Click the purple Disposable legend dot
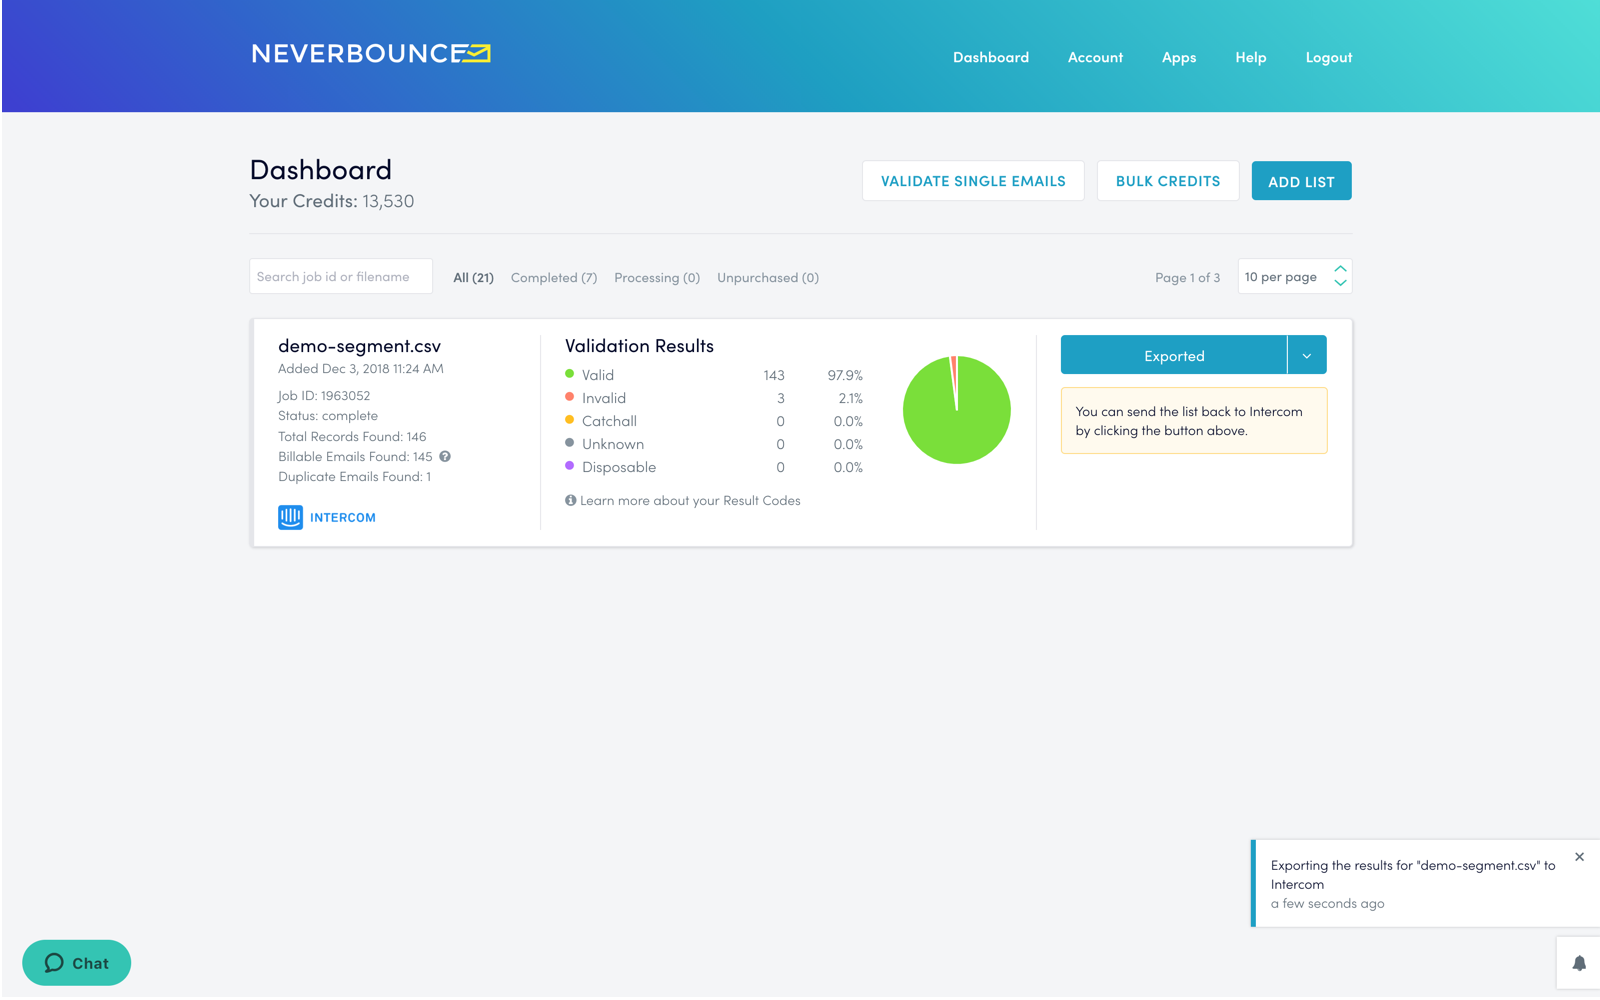 coord(570,466)
